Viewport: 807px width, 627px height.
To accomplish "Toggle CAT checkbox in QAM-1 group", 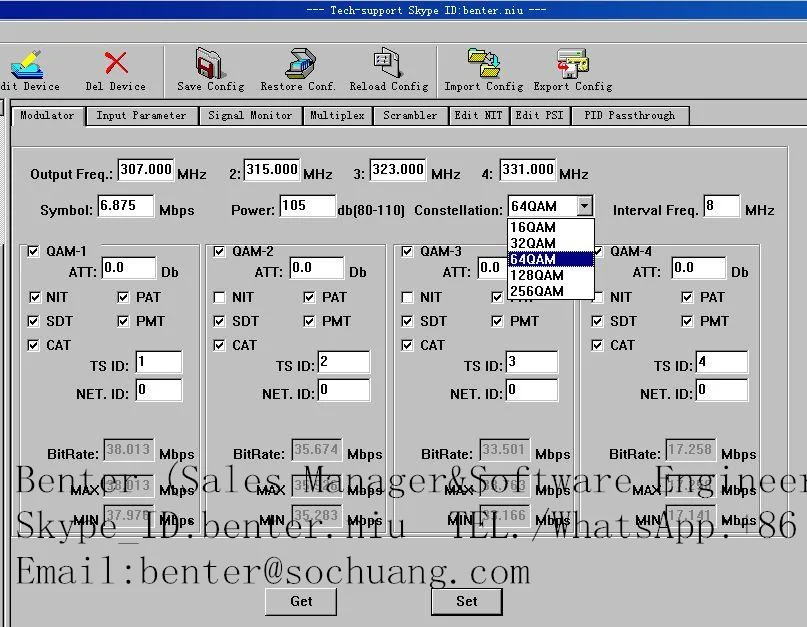I will tap(33, 345).
